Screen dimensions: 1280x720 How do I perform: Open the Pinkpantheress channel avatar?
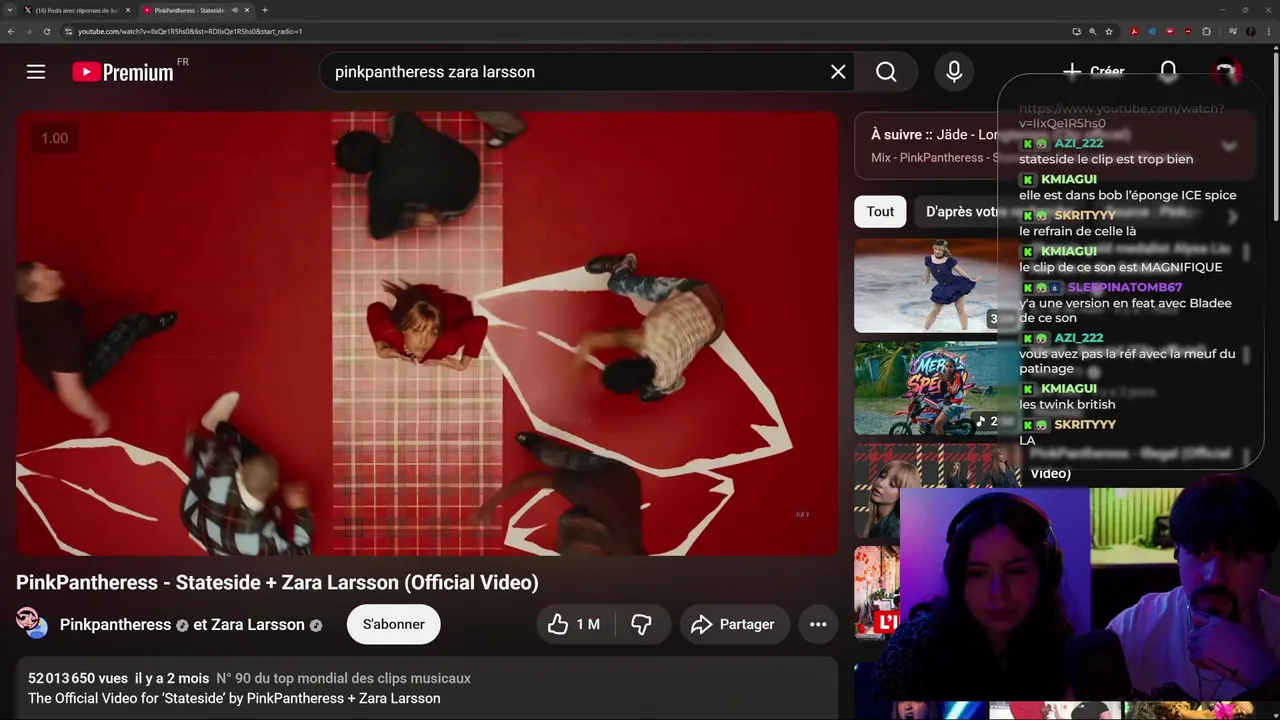point(32,624)
